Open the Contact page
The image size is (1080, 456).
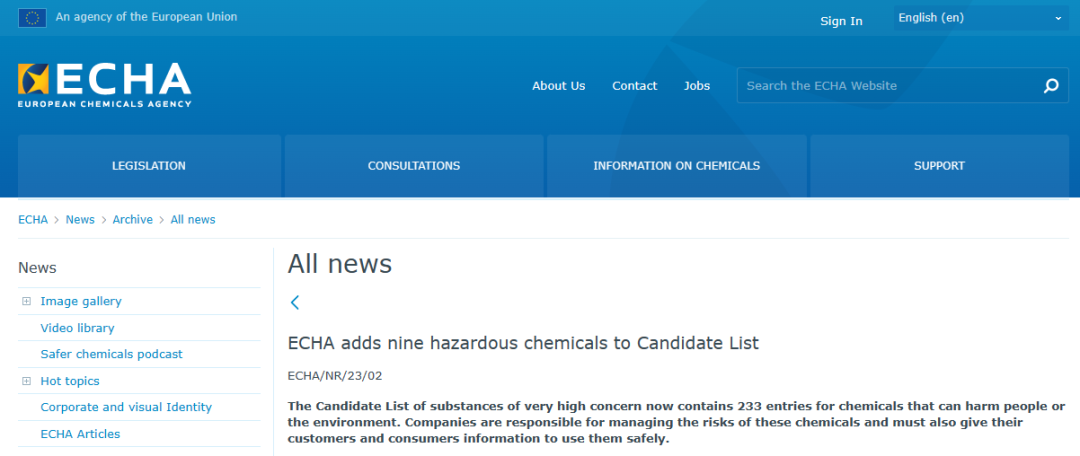[634, 86]
